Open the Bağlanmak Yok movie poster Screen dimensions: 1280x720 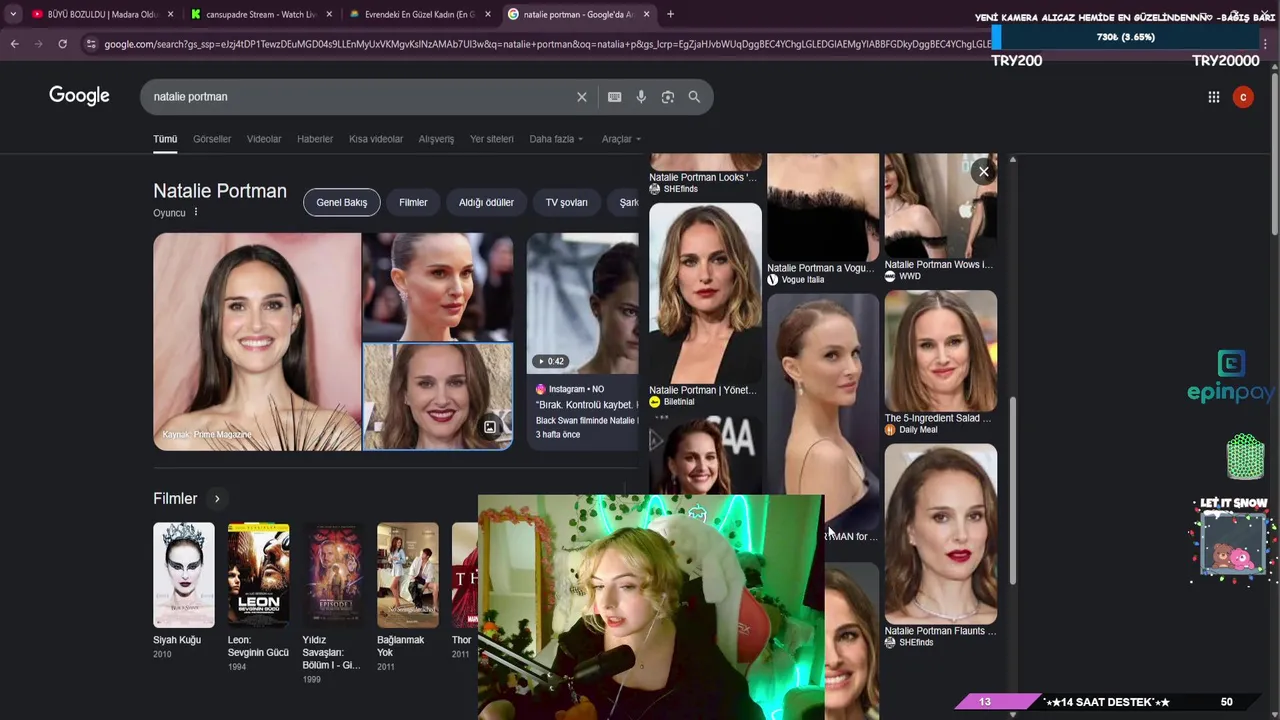point(408,575)
